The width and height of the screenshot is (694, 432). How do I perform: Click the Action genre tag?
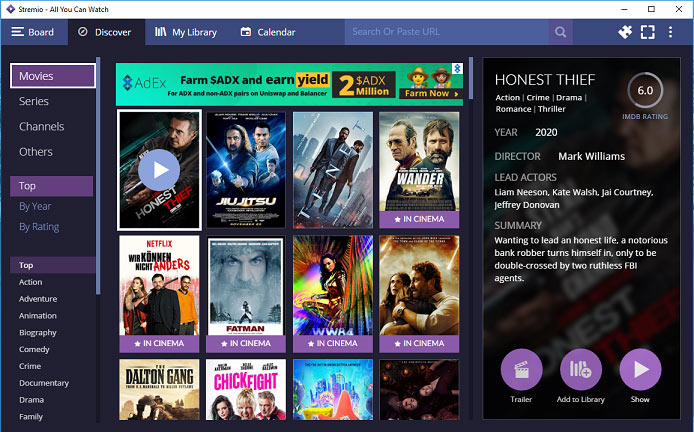coord(507,98)
